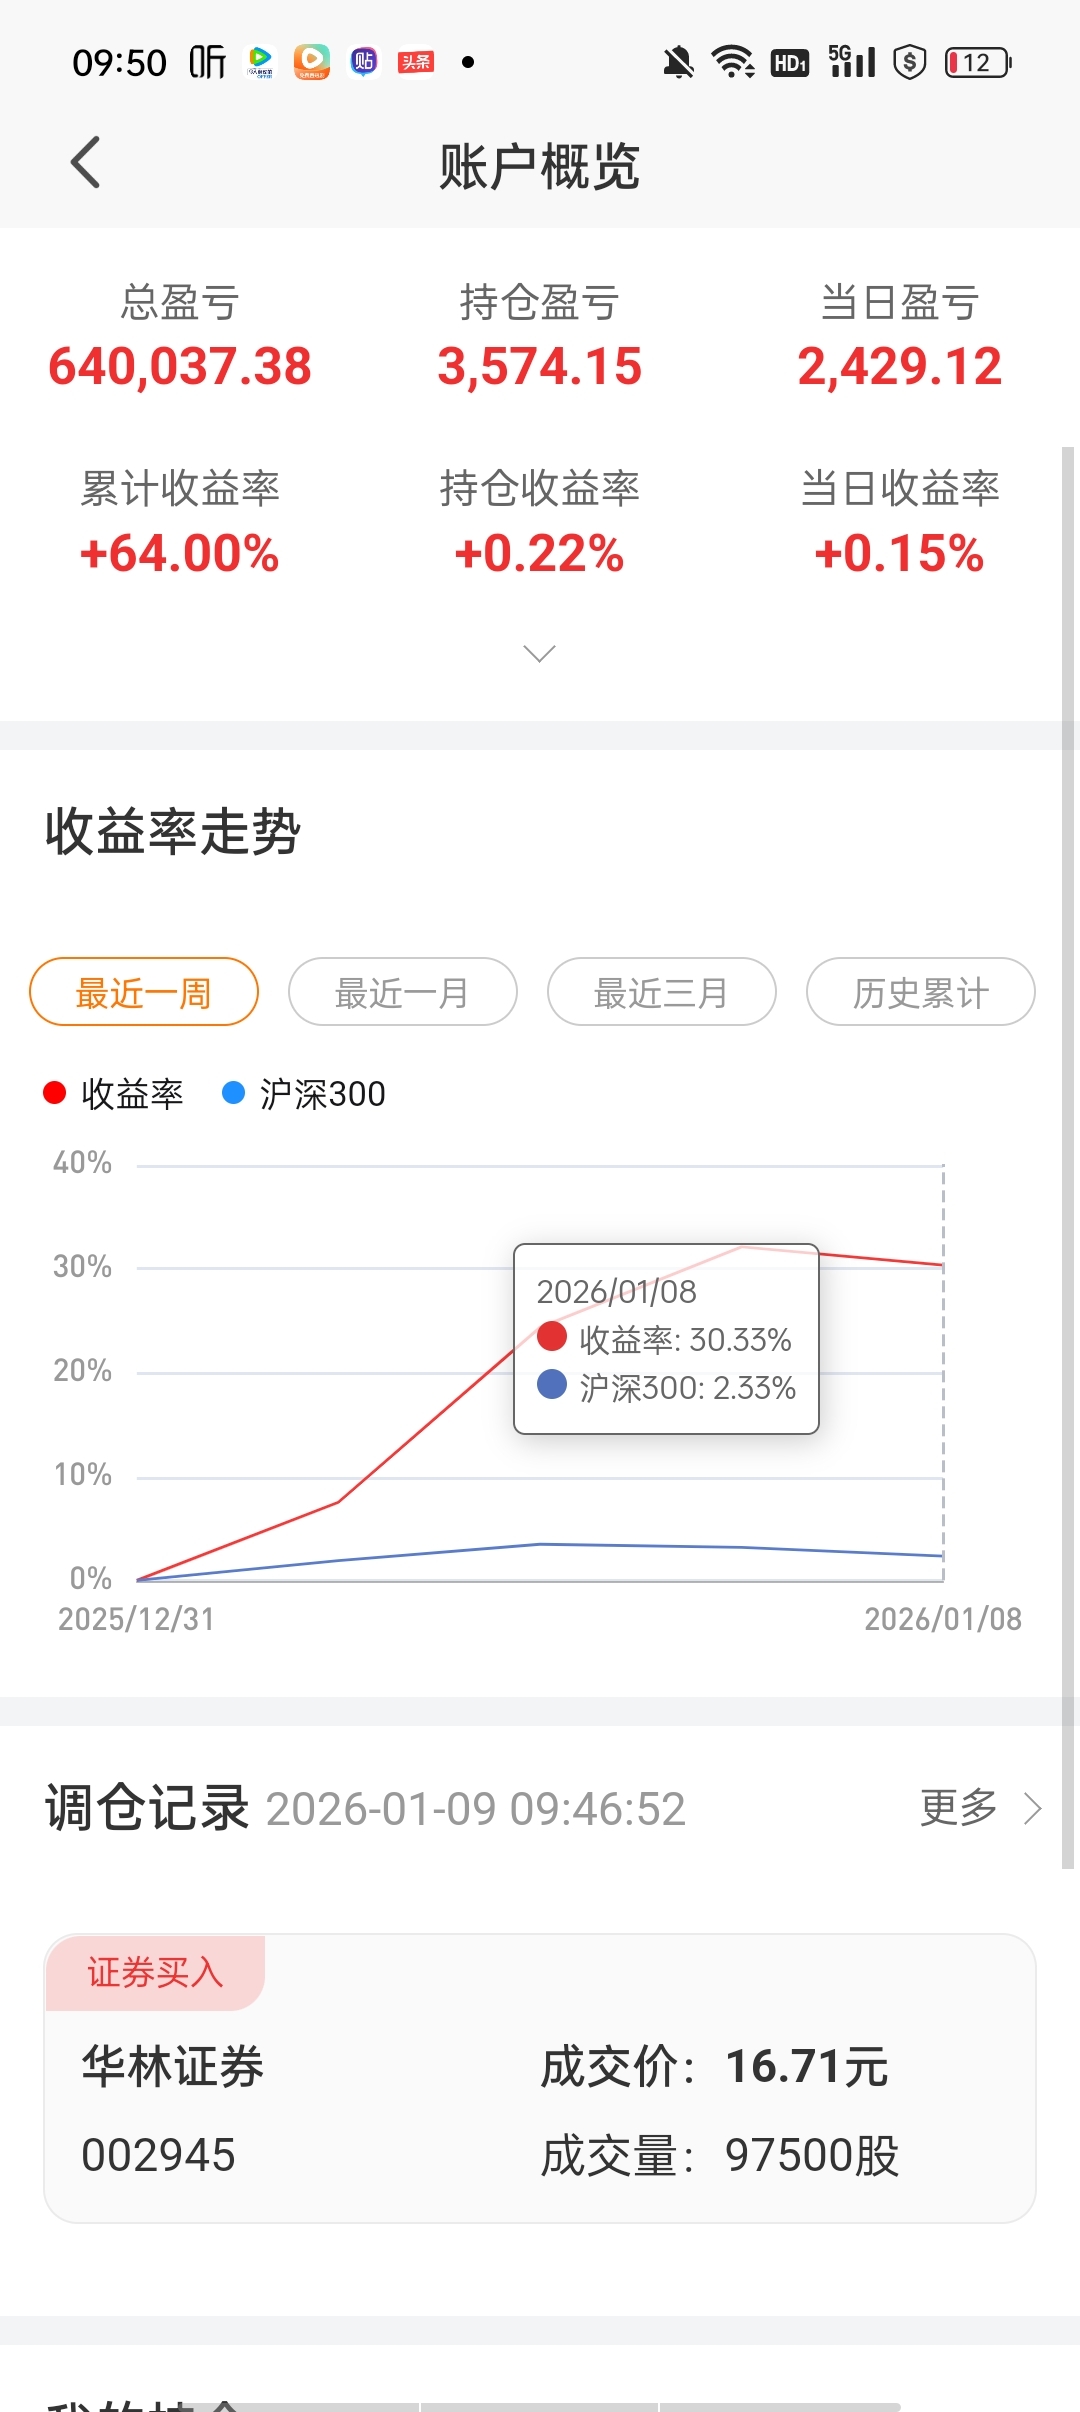Tap the Wi-Fi status icon

[x=733, y=62]
